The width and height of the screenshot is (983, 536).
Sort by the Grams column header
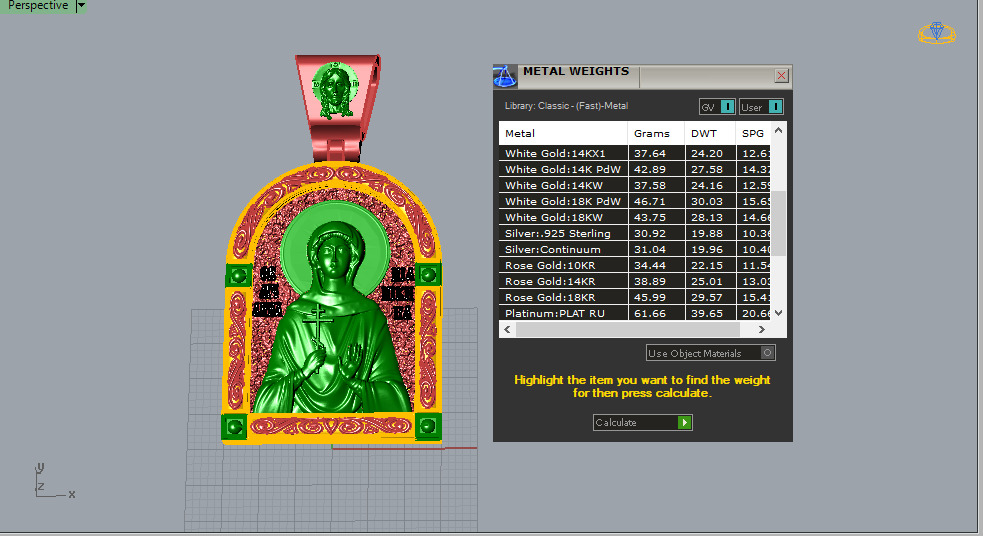coord(656,133)
